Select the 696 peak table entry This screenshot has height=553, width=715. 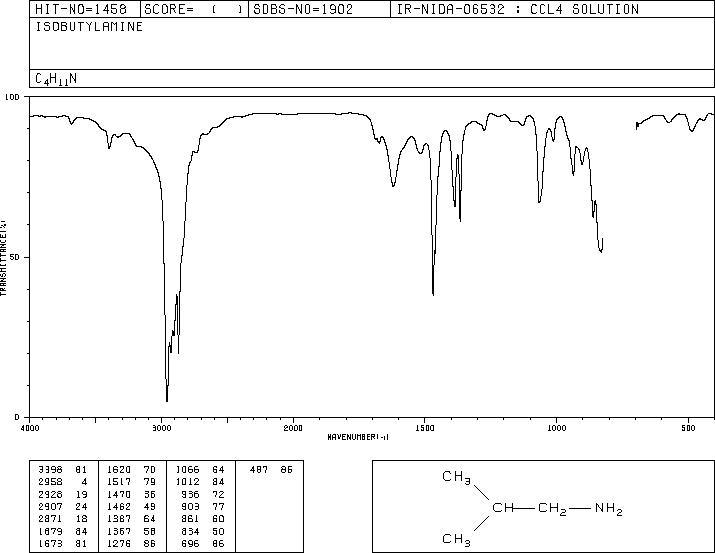tap(203, 543)
